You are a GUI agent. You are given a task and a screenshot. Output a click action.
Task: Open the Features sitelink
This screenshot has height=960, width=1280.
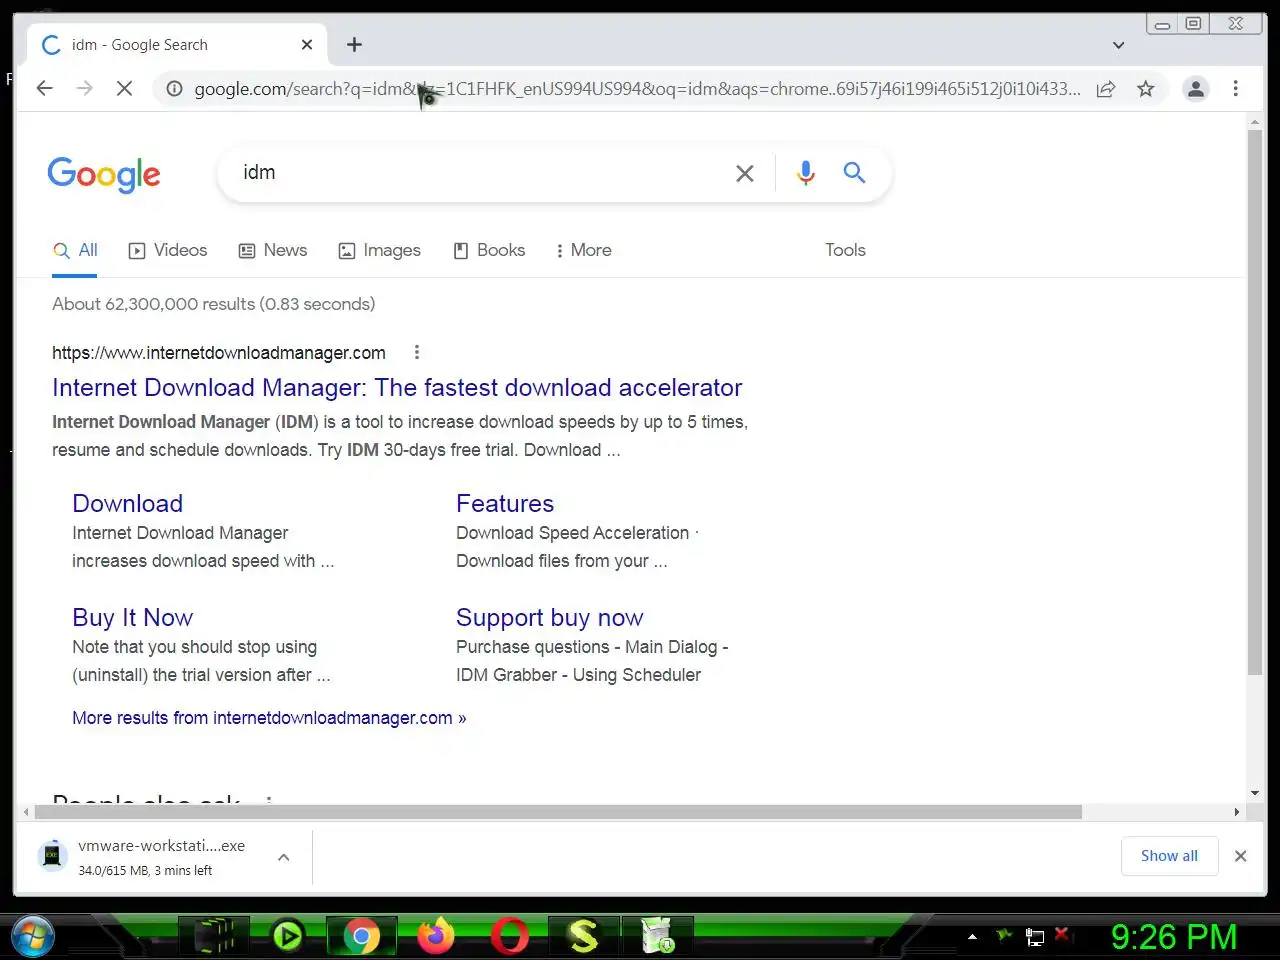click(505, 503)
